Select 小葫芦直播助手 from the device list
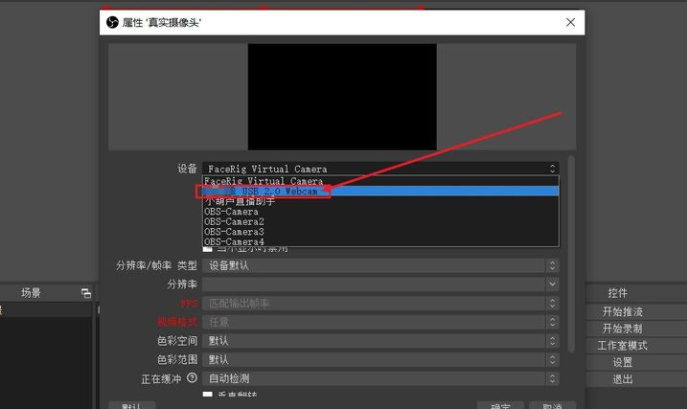The image size is (687, 409). click(240, 201)
